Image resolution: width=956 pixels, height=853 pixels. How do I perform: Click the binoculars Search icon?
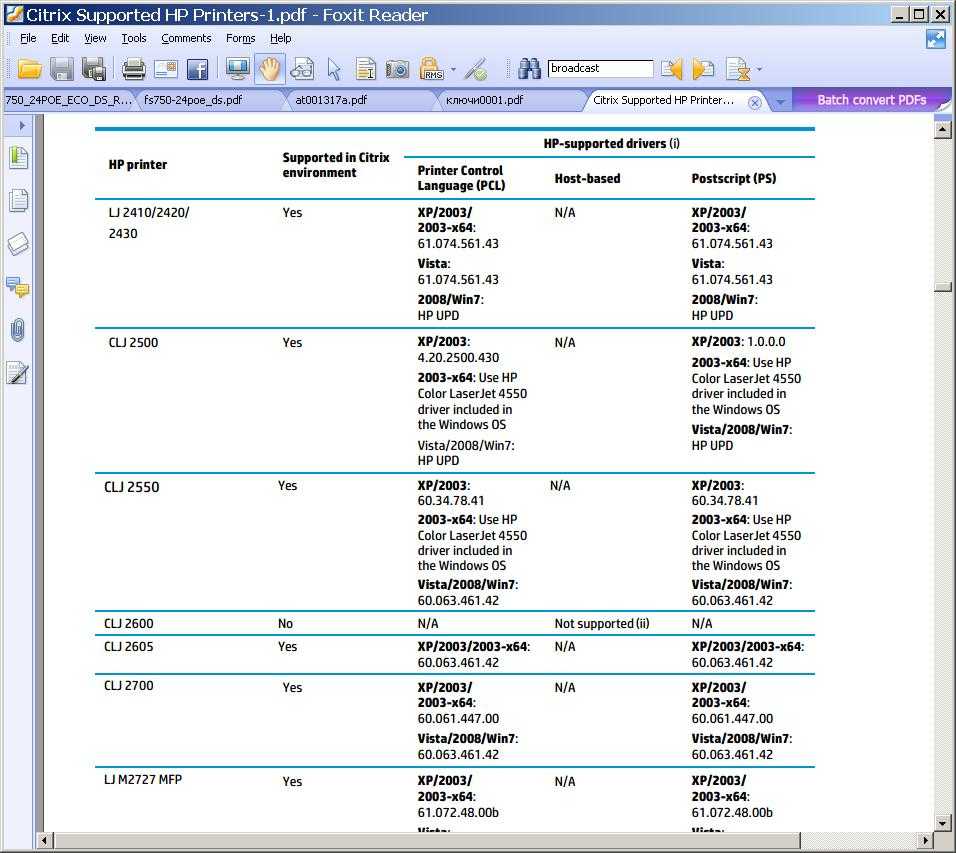click(x=529, y=69)
